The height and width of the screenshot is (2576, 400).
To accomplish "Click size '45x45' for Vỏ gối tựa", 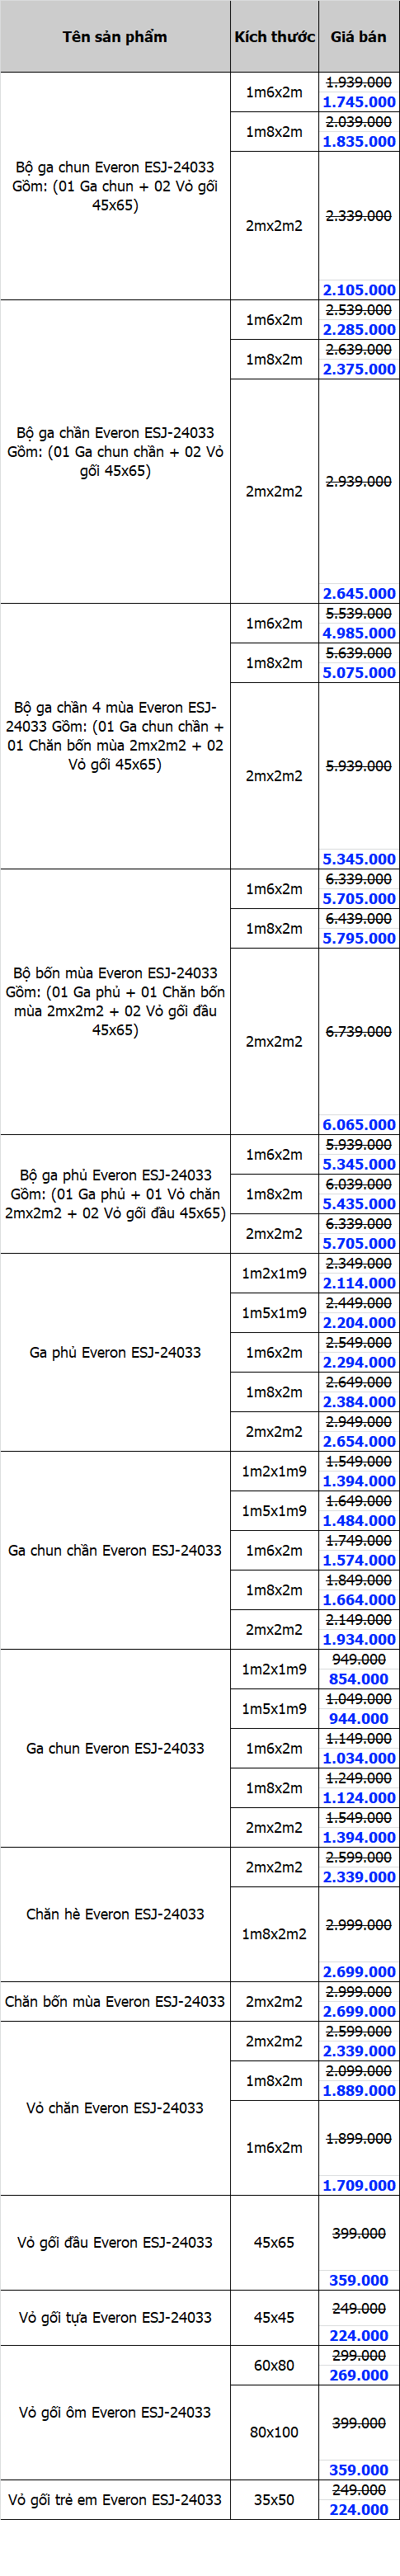I will point(274,2317).
